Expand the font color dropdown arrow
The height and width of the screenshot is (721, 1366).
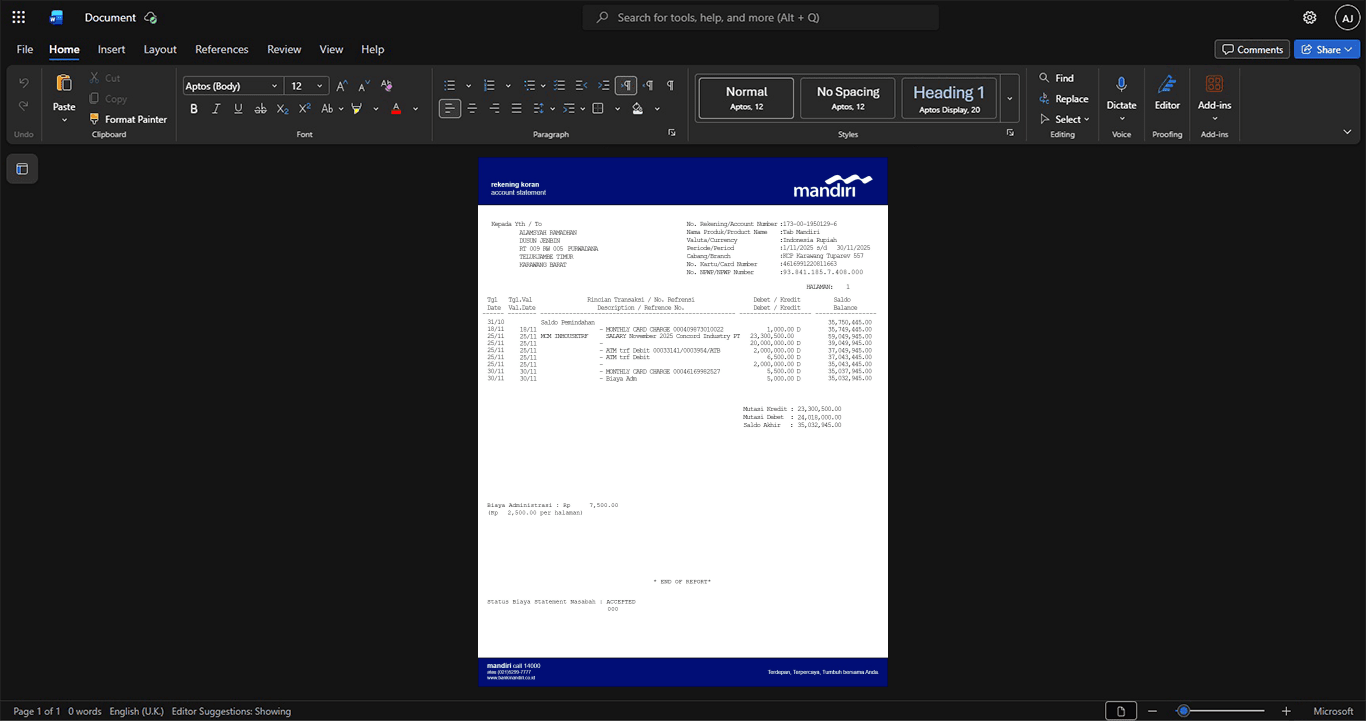pyautogui.click(x=415, y=108)
